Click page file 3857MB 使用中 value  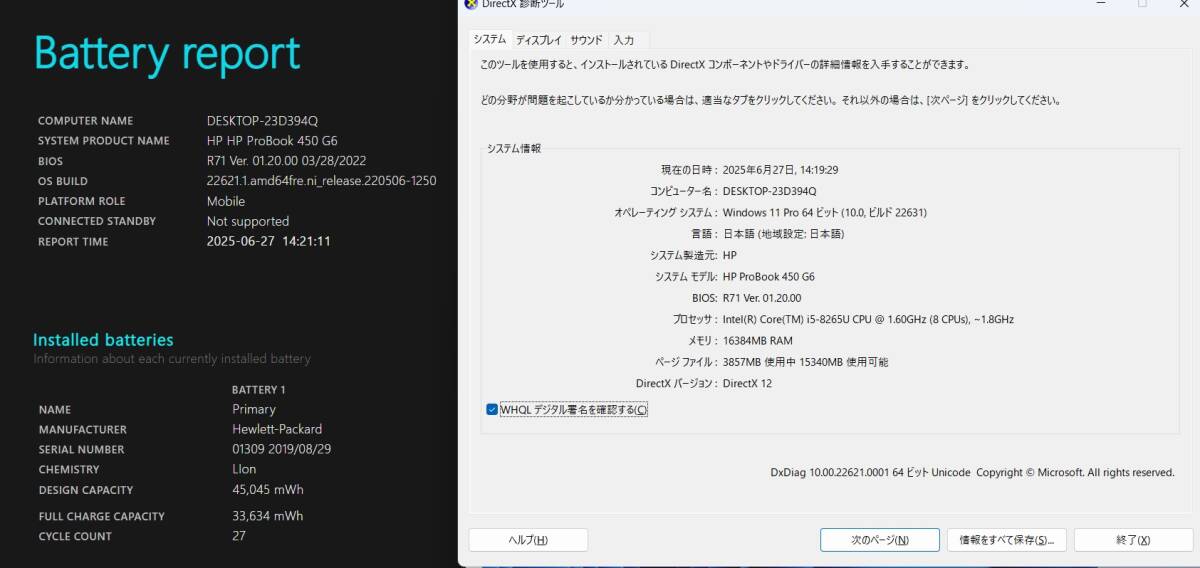(805, 362)
